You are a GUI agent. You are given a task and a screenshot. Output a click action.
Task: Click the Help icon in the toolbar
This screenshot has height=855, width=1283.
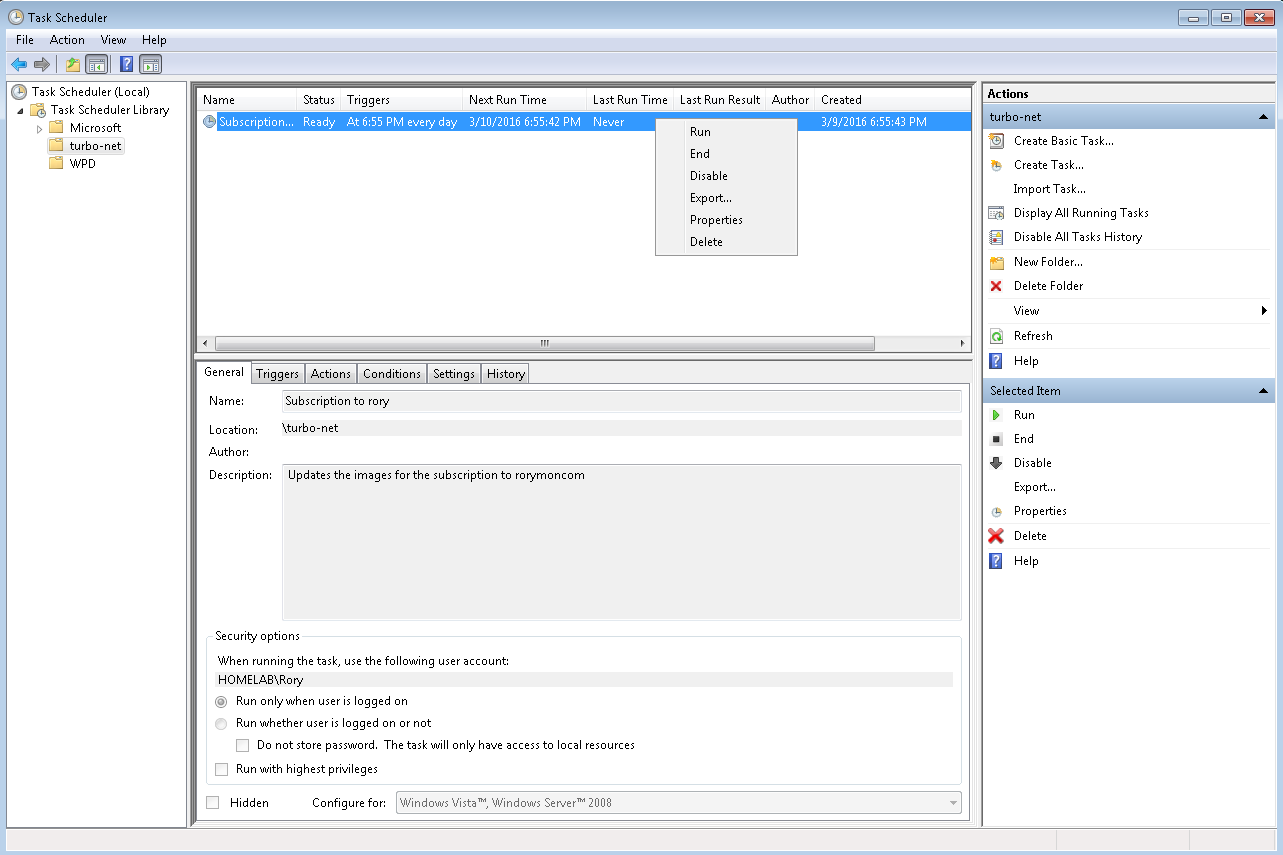(x=125, y=63)
